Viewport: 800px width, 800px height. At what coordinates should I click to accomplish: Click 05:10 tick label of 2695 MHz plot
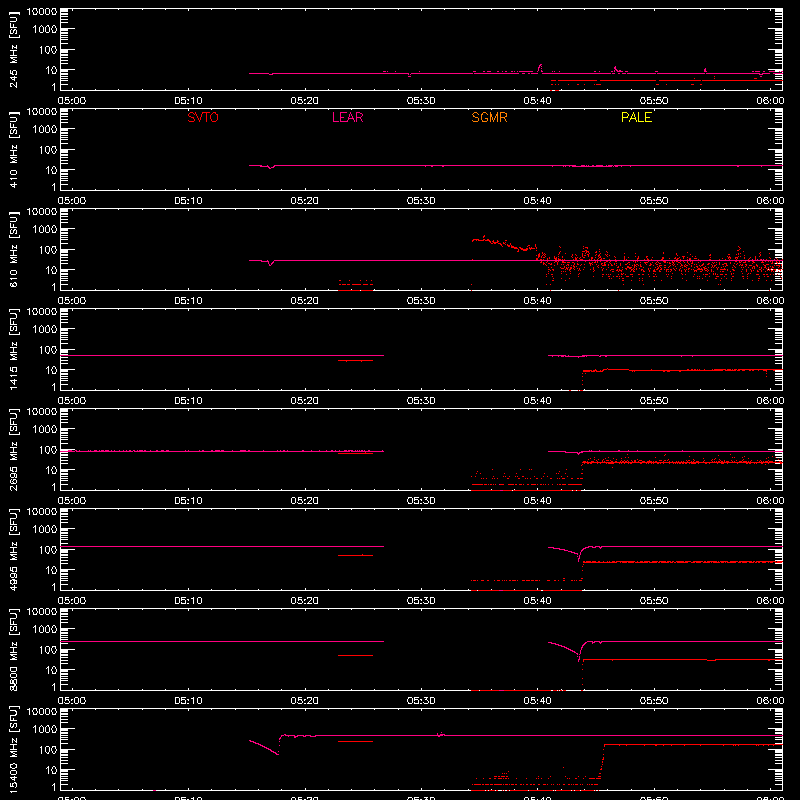(188, 501)
